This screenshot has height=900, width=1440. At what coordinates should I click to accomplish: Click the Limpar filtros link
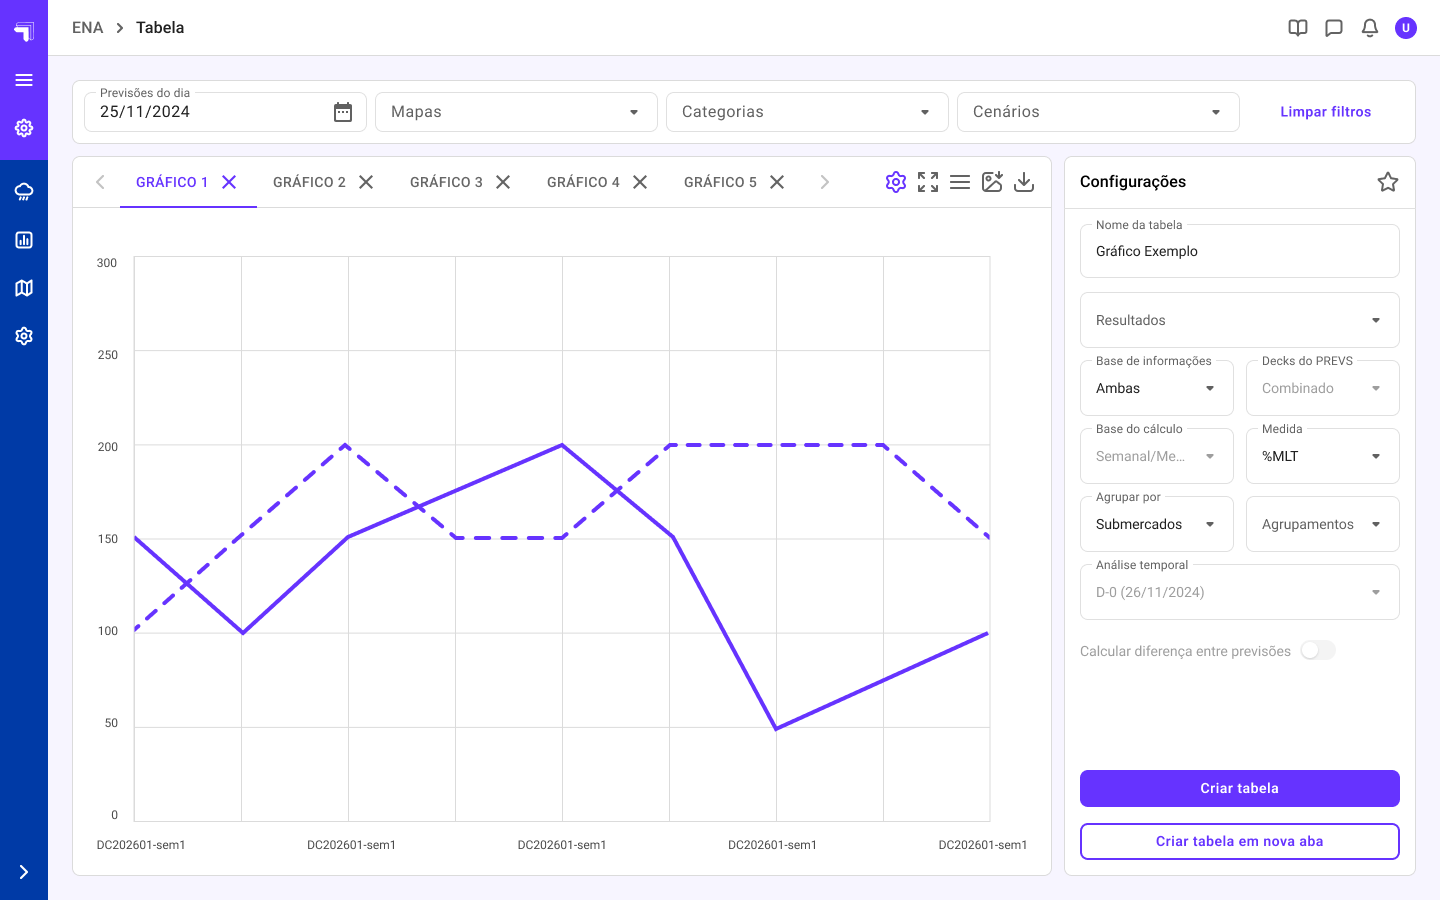pyautogui.click(x=1325, y=112)
